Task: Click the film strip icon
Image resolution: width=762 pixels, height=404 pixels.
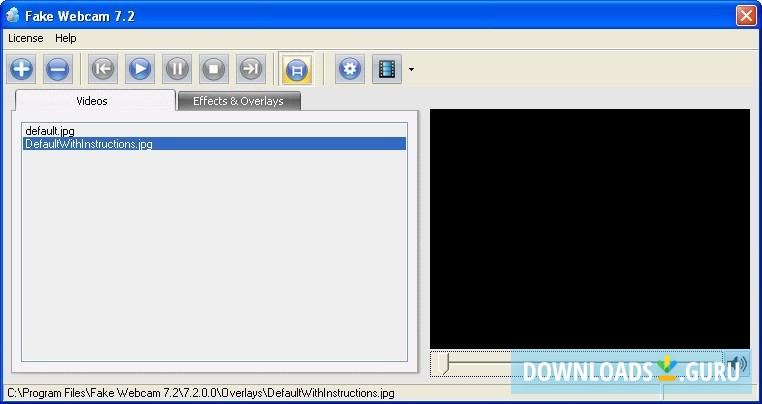Action: pyautogui.click(x=387, y=69)
